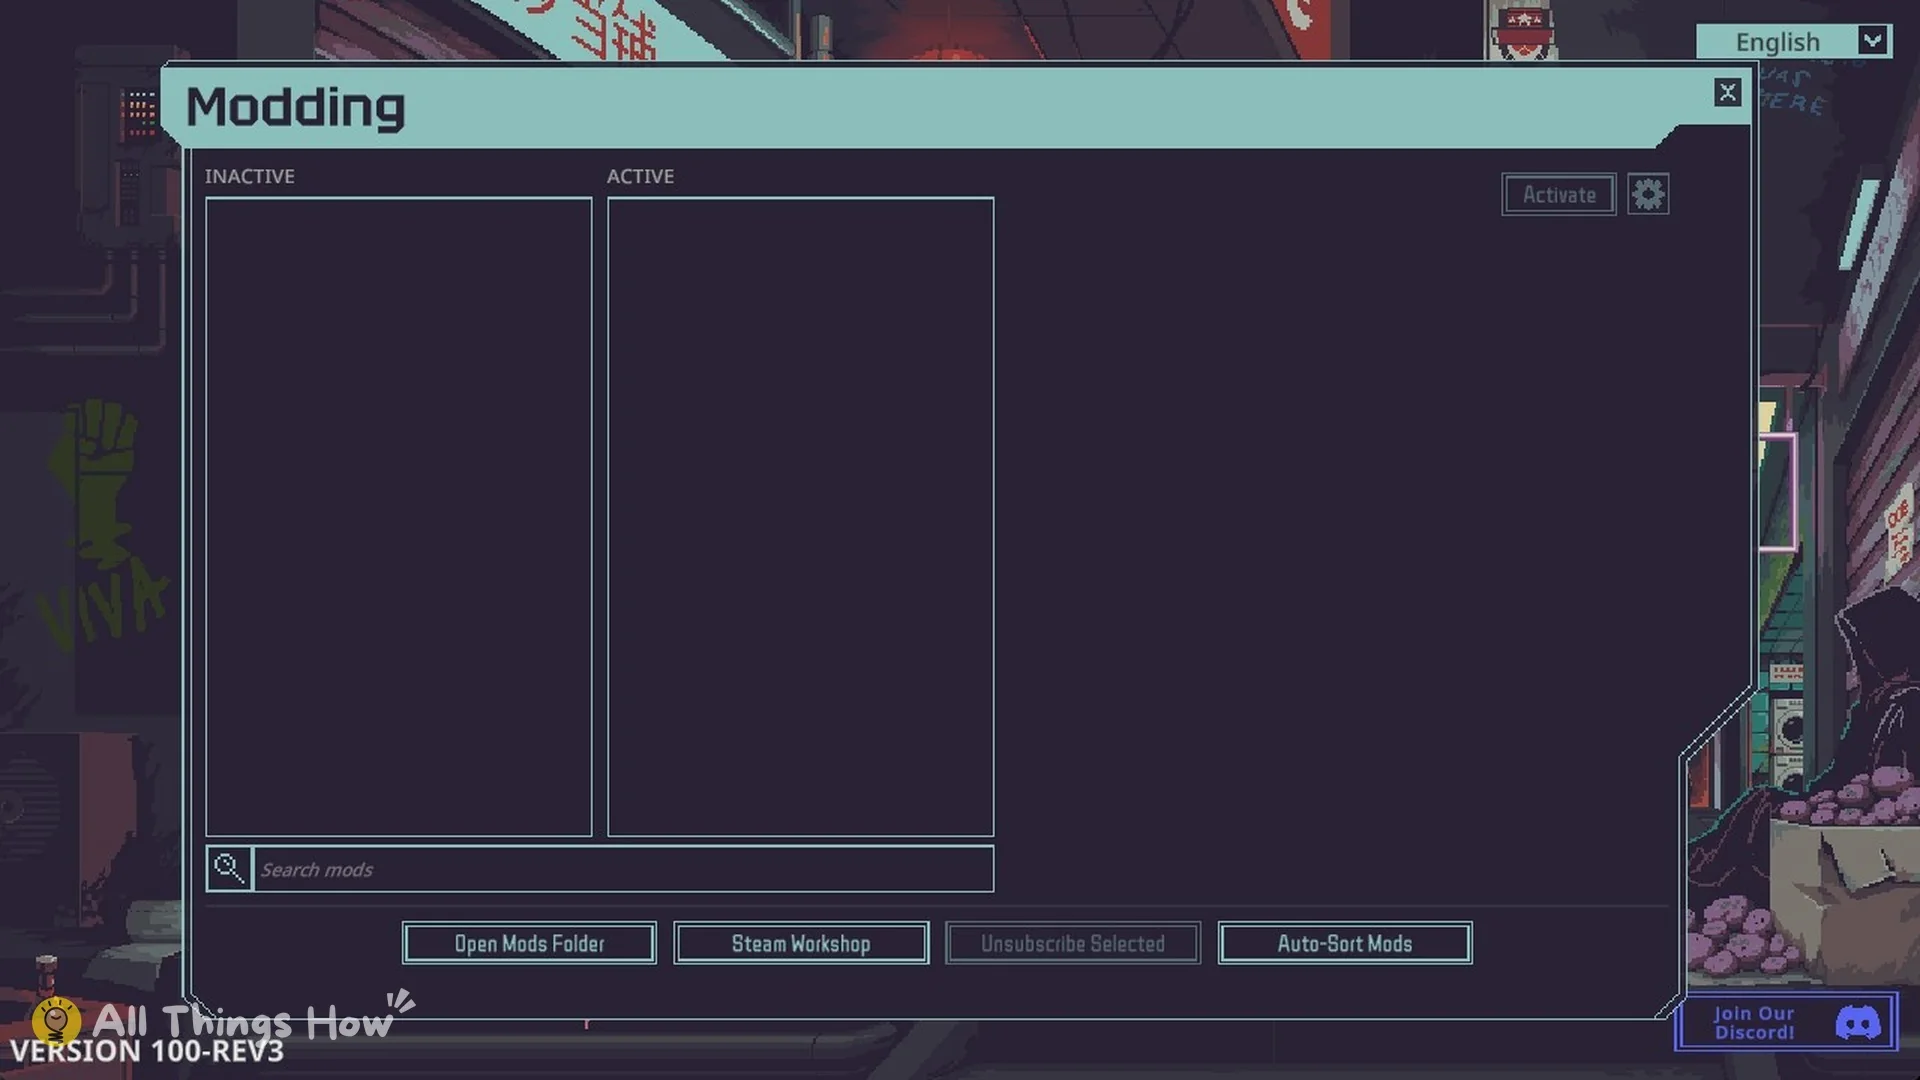Run Auto-Sort Mods
Screen dimensions: 1920x1080
(x=1345, y=943)
